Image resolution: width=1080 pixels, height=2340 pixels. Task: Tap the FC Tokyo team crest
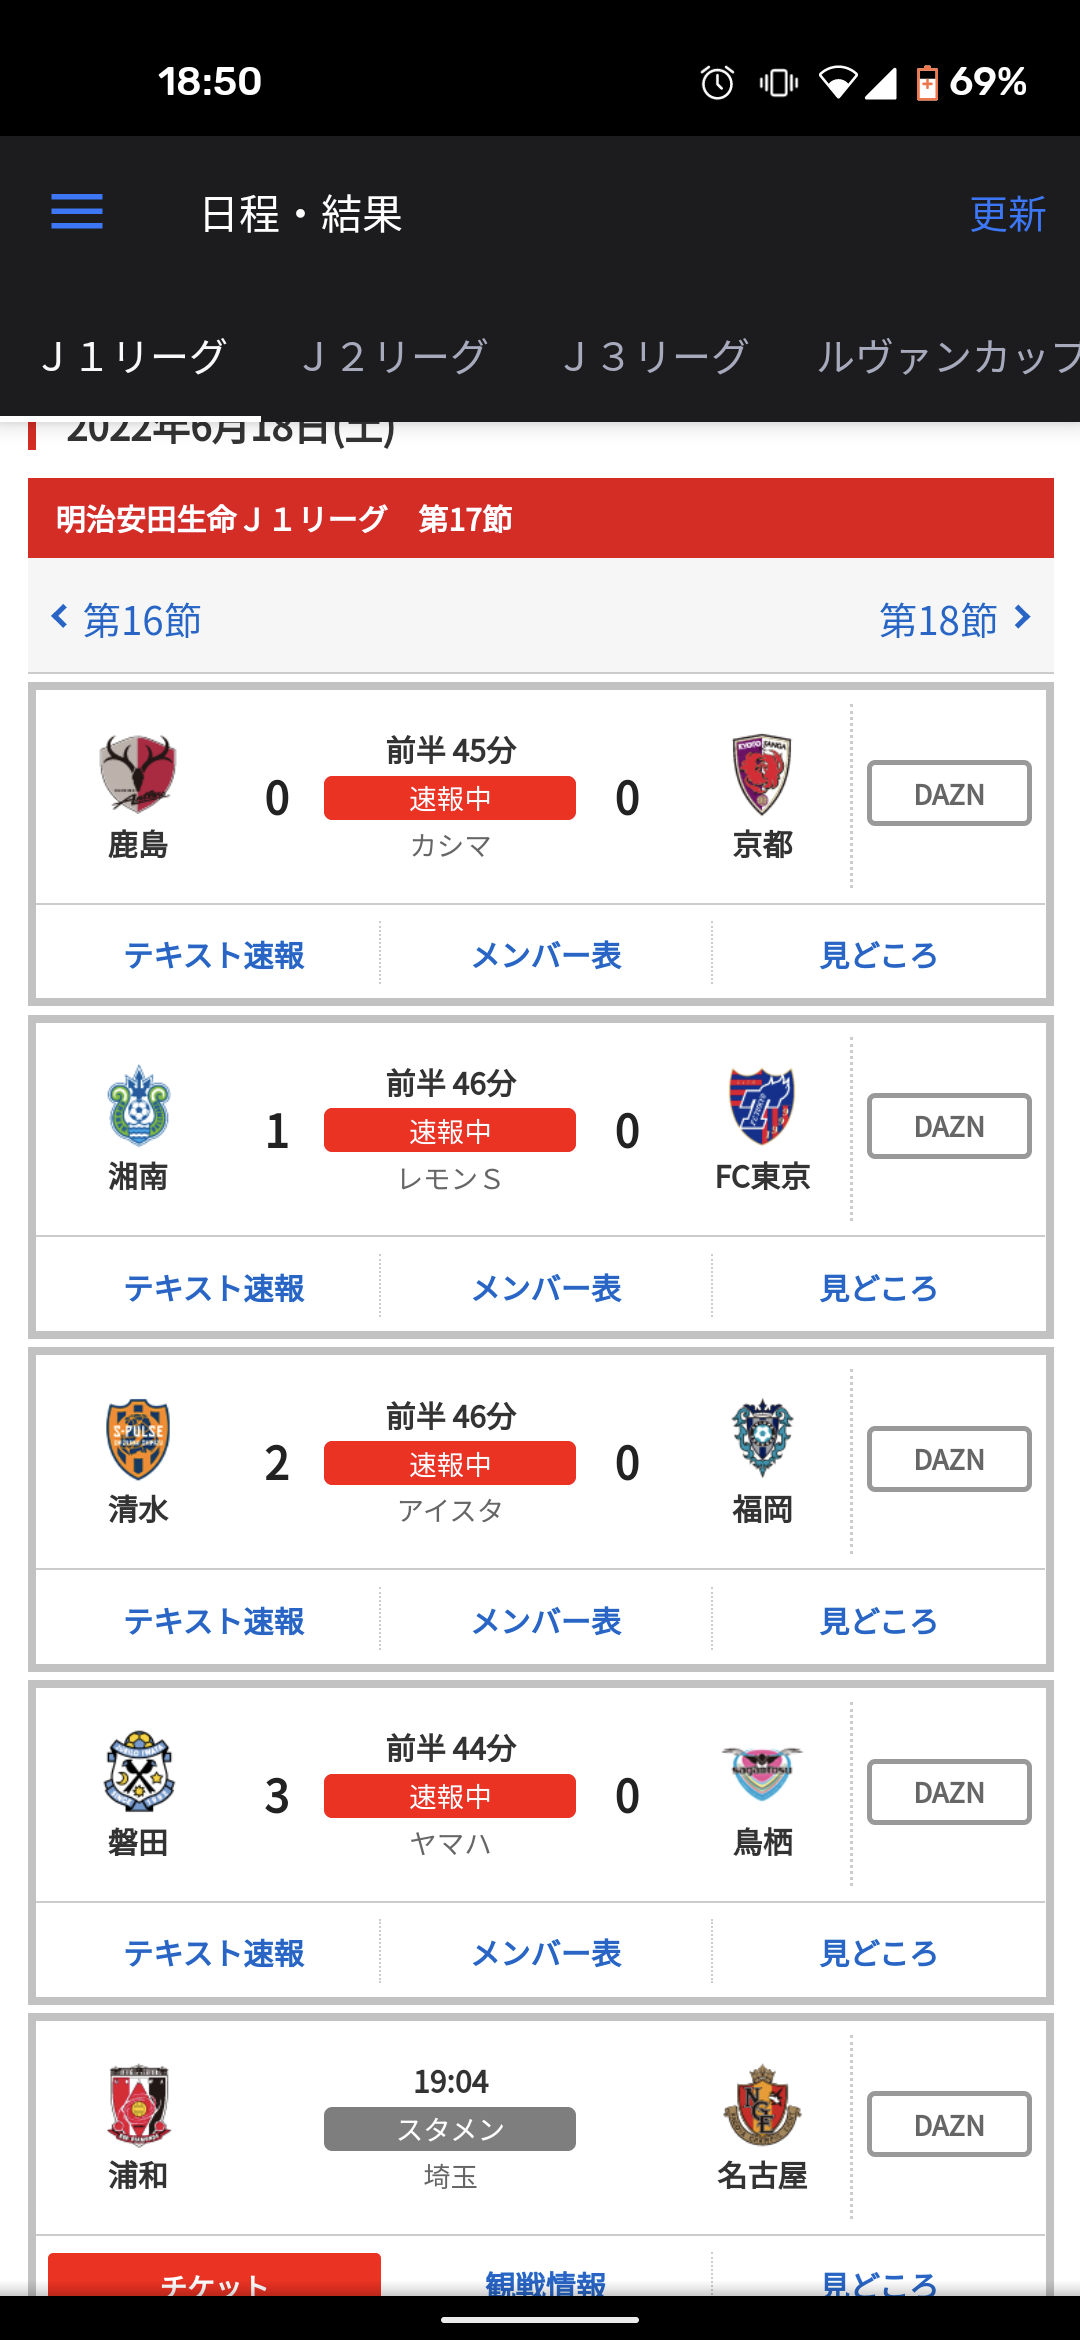(x=762, y=1106)
